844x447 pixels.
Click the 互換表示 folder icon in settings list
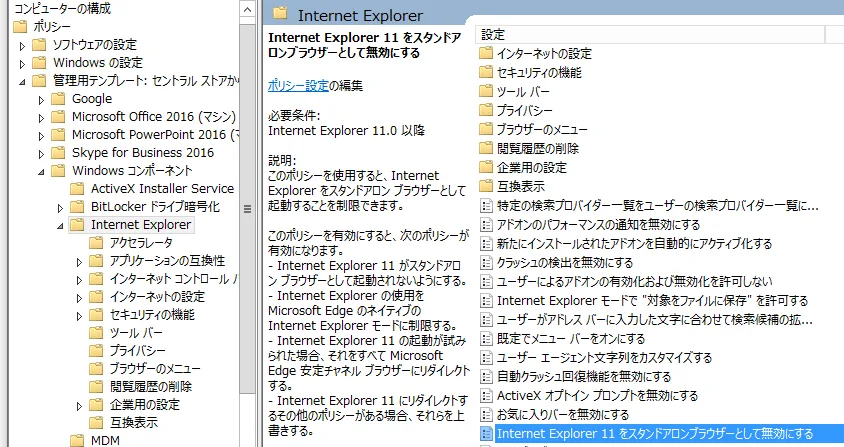tap(487, 186)
